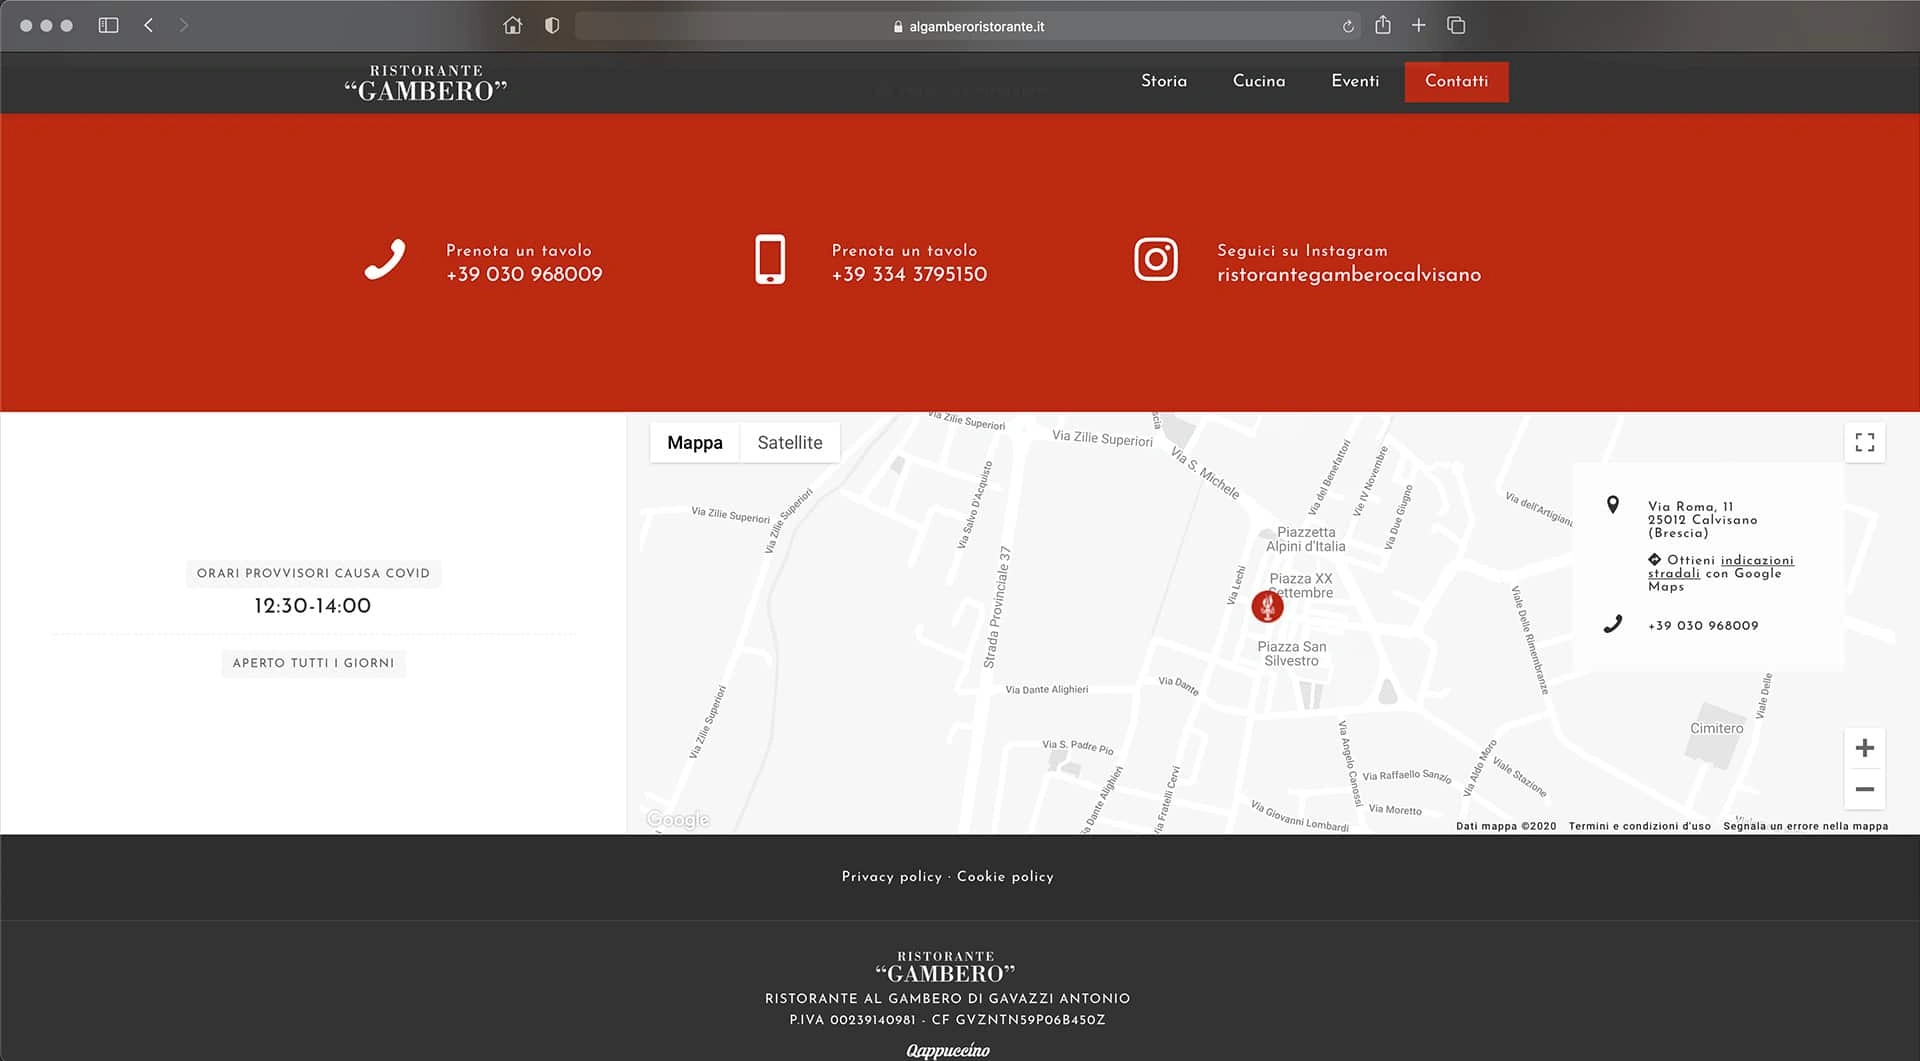This screenshot has height=1061, width=1920.
Task: Click the address bar algamberoristorante.it
Action: coord(967,26)
